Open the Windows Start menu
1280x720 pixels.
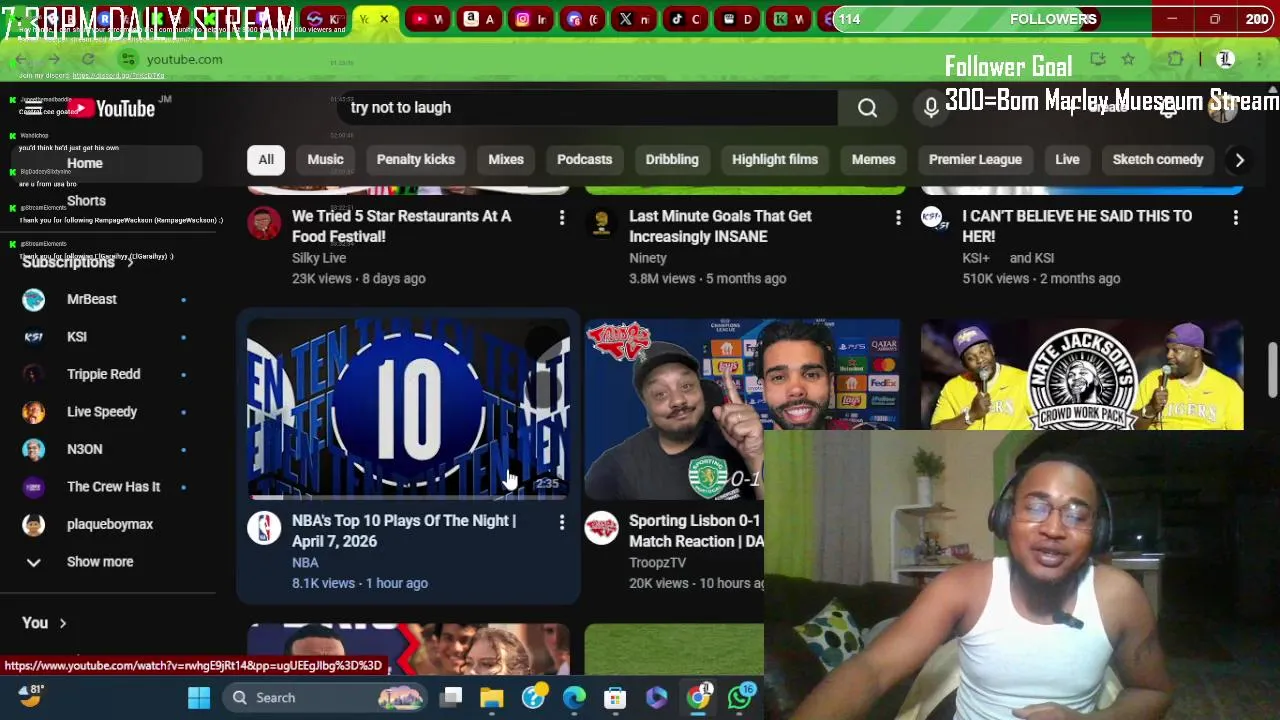(x=199, y=697)
